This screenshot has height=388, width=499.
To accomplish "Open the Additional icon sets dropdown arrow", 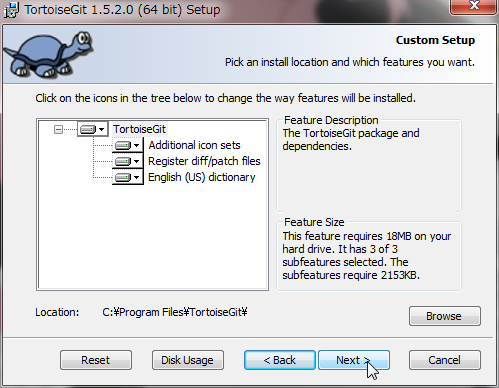I will tap(136, 145).
